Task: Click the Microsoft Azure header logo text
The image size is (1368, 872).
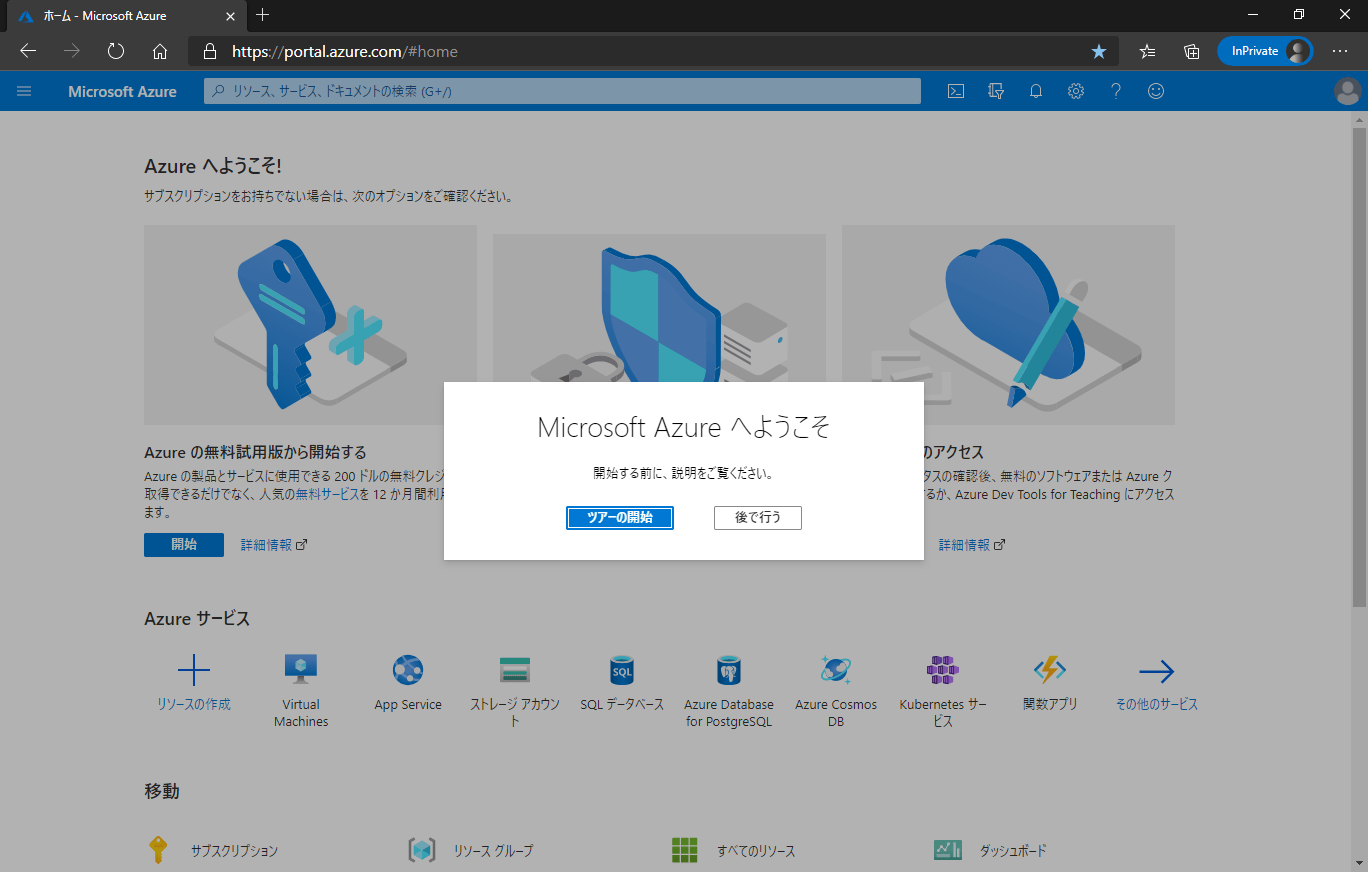Action: pos(122,91)
